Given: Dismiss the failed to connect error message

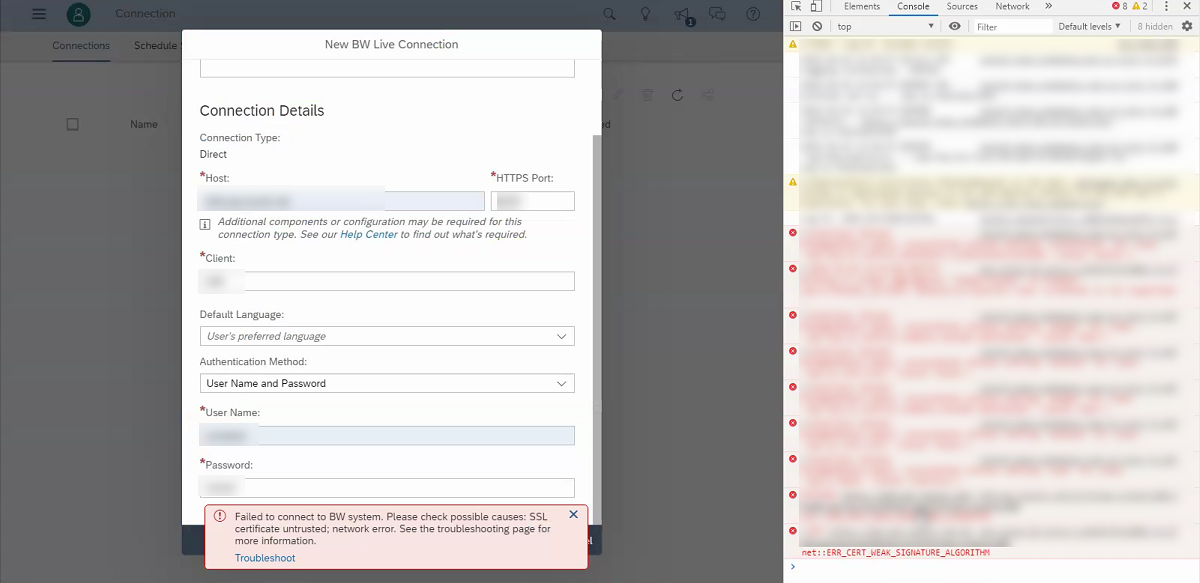Looking at the screenshot, I should tap(573, 514).
